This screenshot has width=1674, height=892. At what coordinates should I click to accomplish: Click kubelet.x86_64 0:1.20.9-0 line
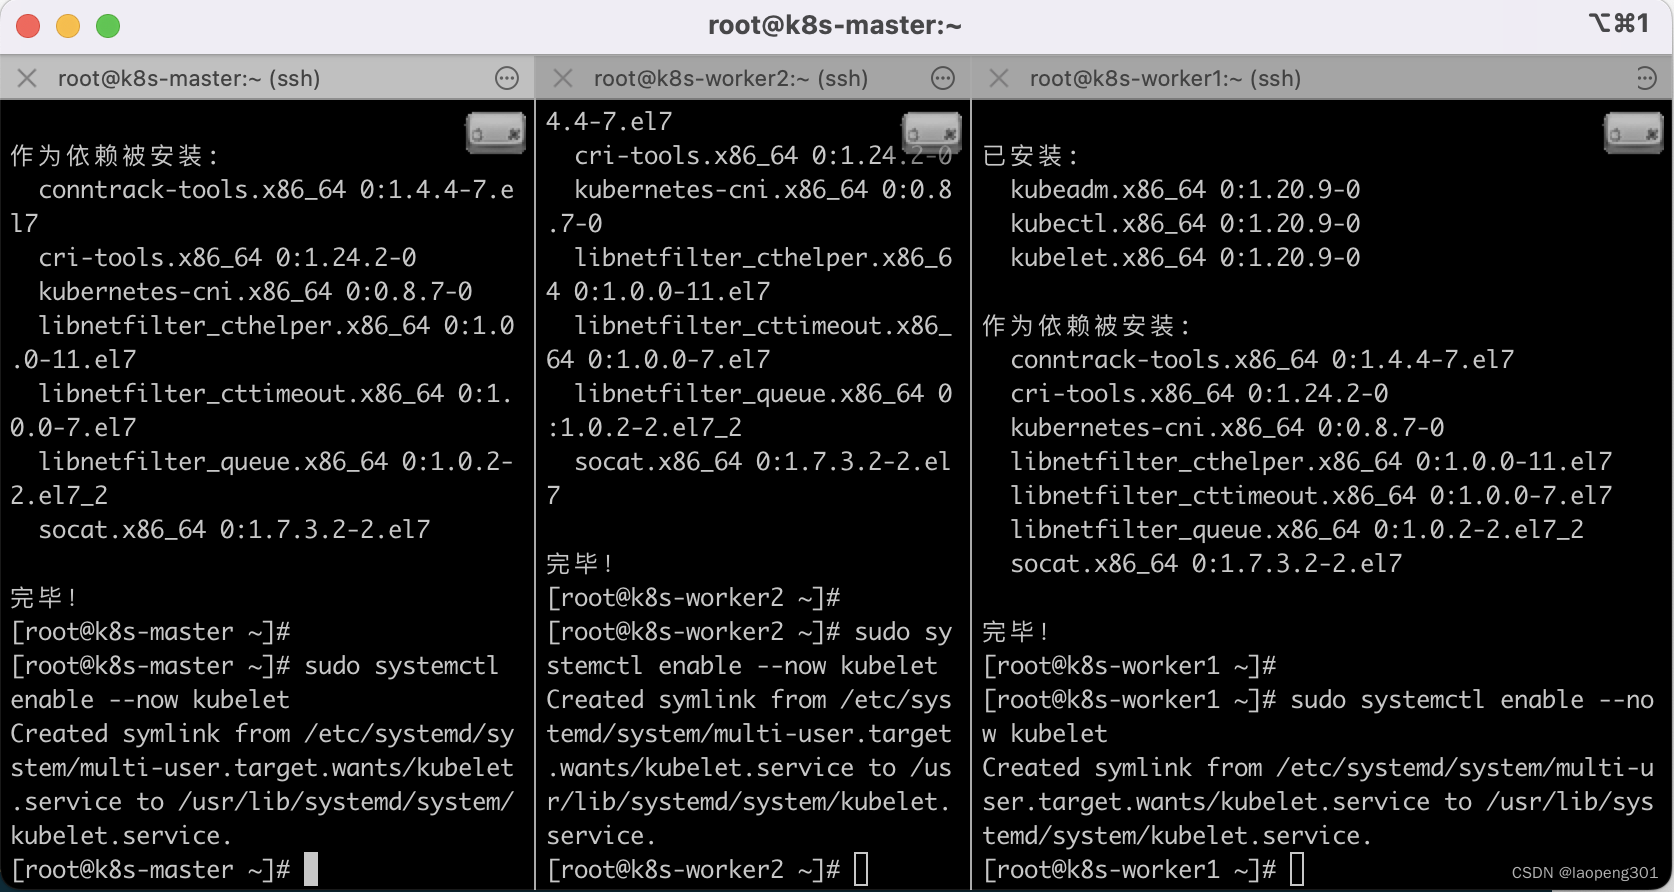[x=1185, y=257]
